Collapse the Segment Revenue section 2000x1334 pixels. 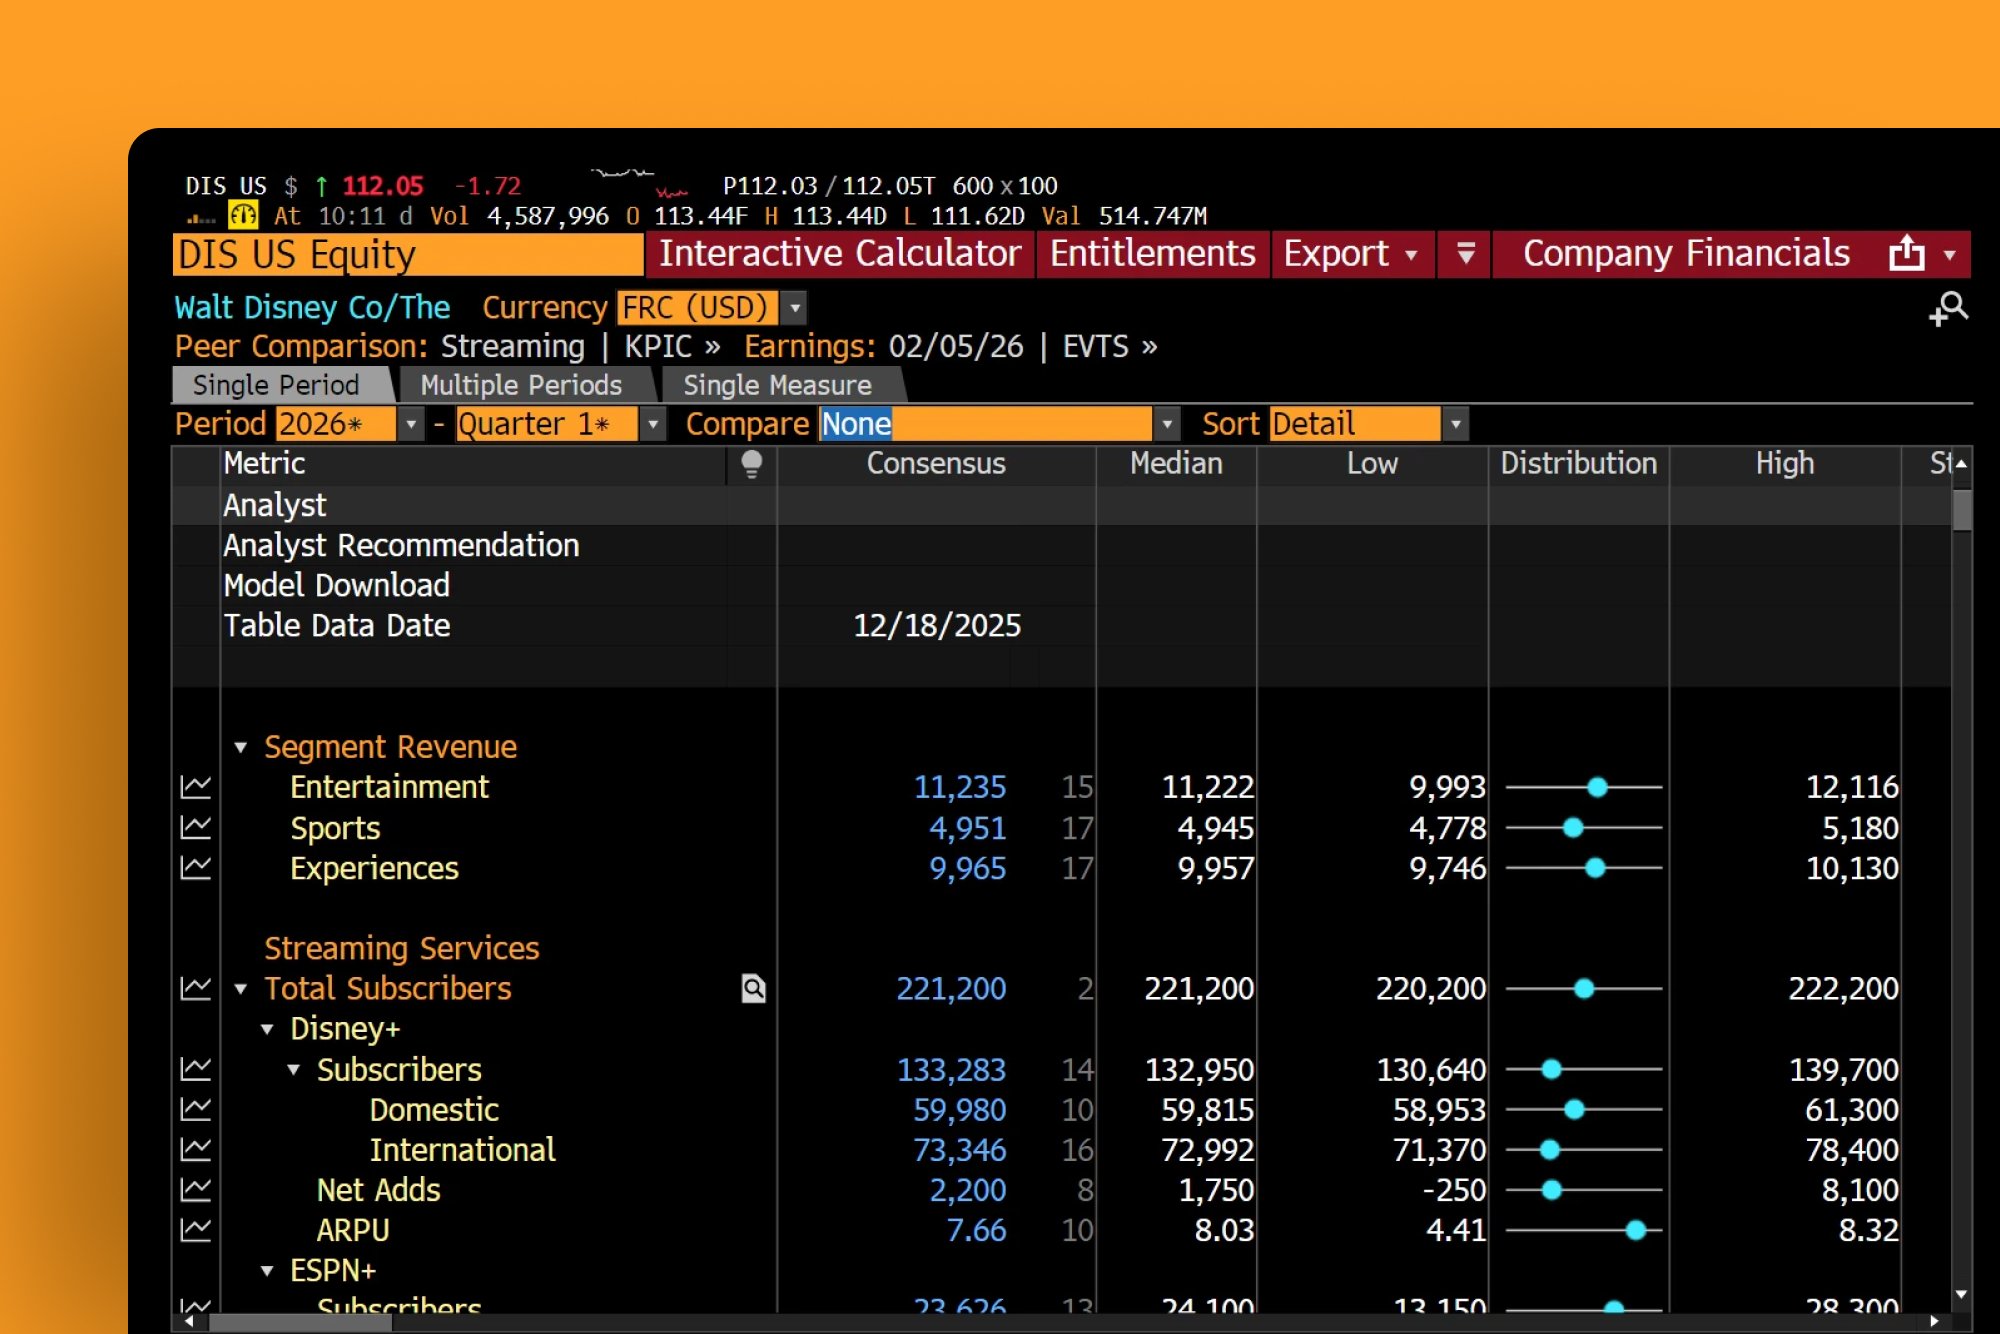coord(240,746)
